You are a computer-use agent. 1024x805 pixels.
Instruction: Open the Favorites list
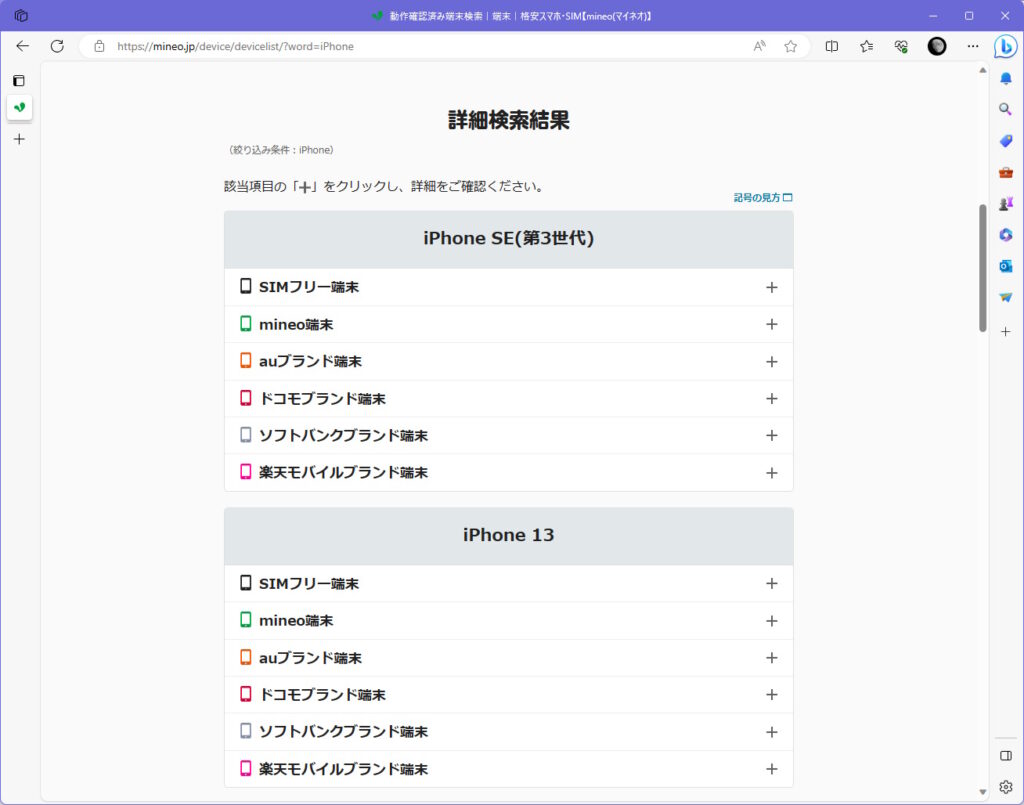click(x=867, y=46)
